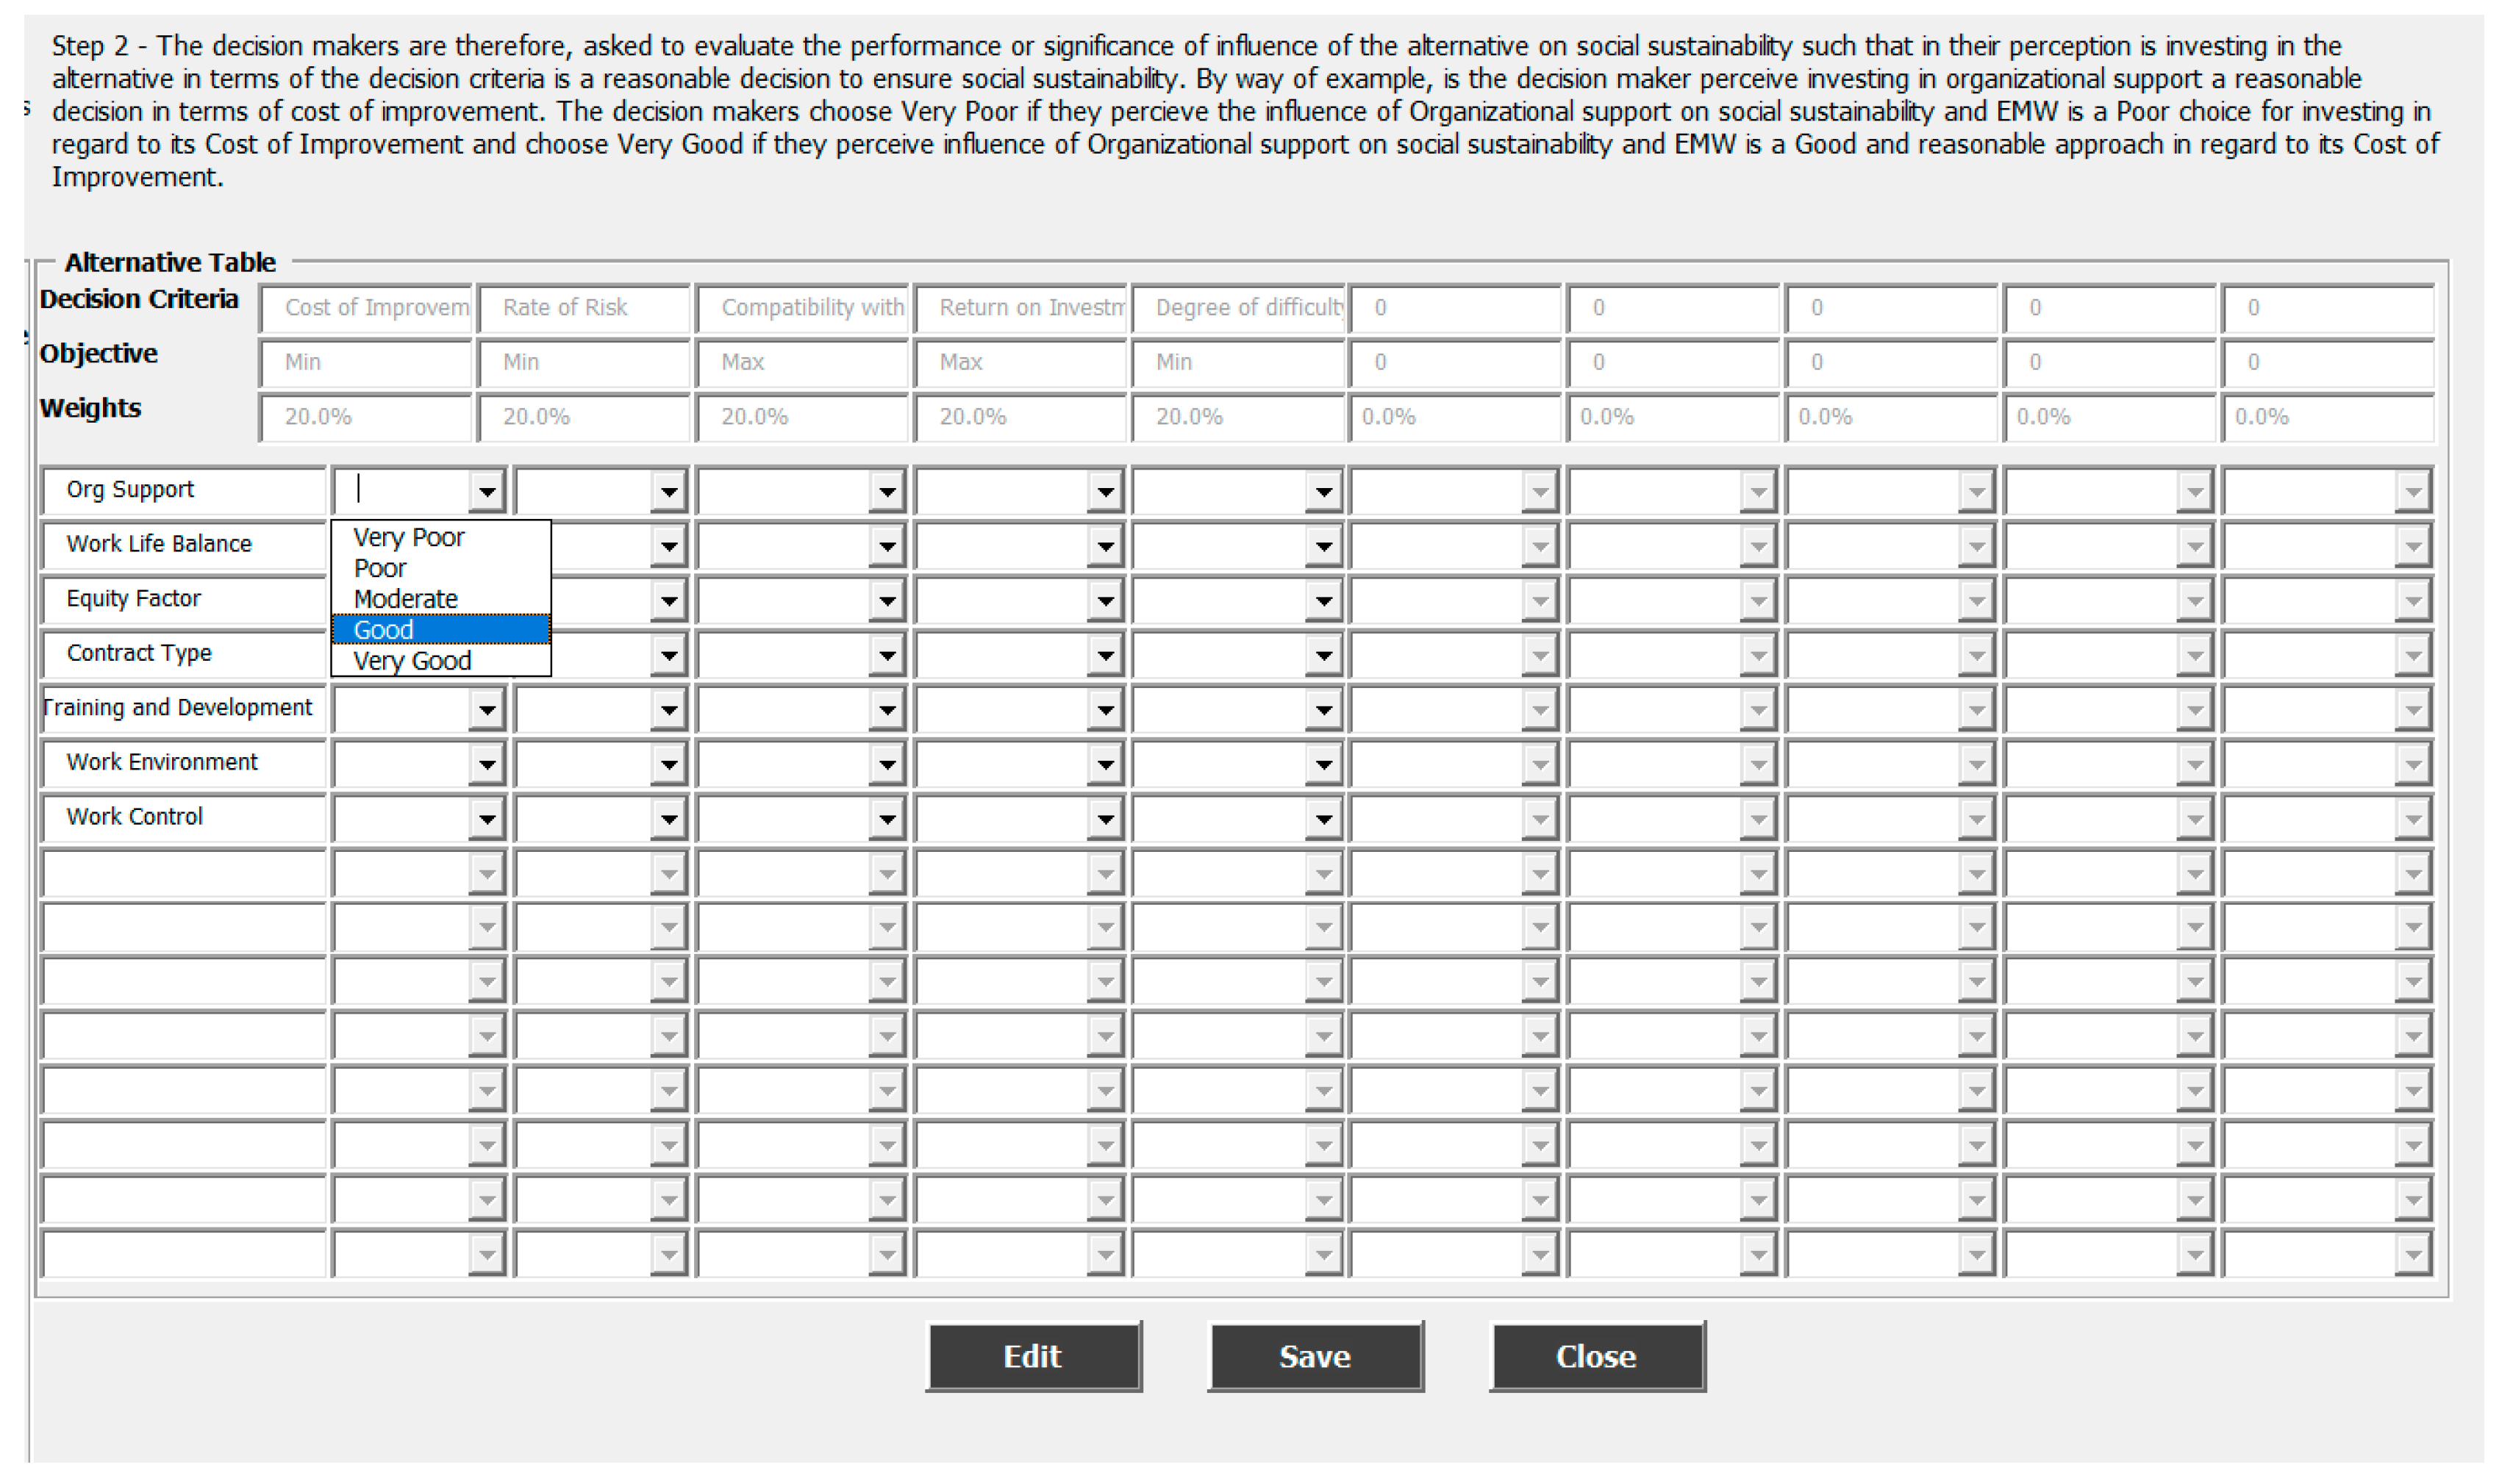Open Work Environment Return on Investment dropdown
2499x1484 pixels.
tap(1104, 765)
